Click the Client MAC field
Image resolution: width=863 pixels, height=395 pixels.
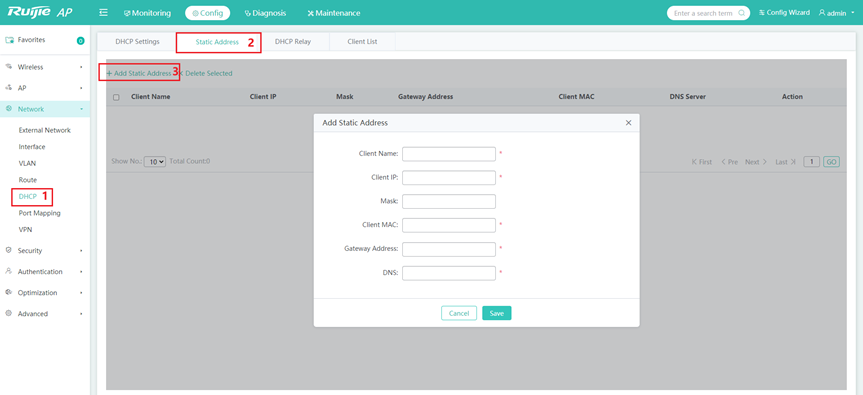[x=449, y=225]
